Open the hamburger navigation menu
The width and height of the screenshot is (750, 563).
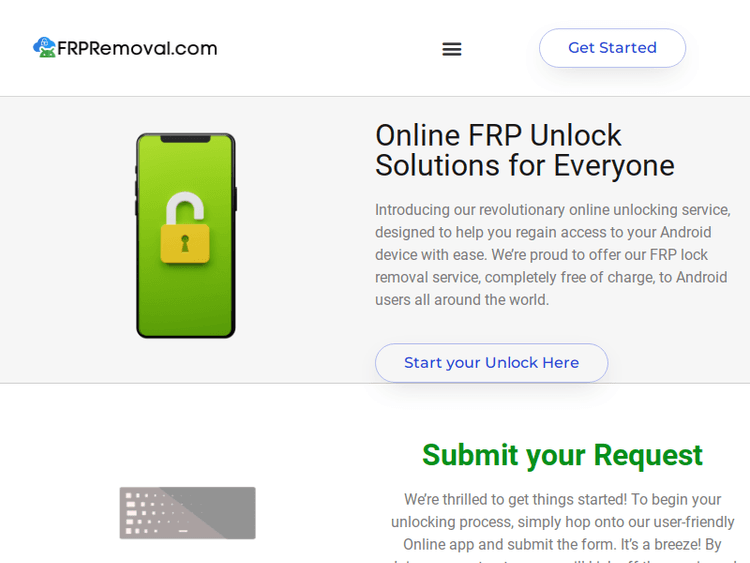coord(452,49)
